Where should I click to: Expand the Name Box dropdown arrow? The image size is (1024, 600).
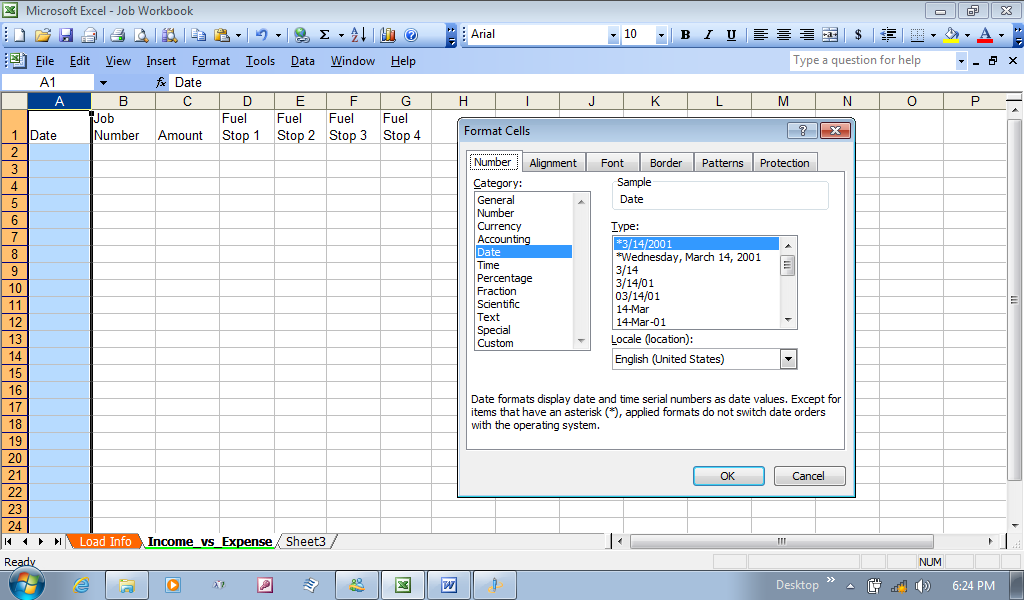(102, 83)
